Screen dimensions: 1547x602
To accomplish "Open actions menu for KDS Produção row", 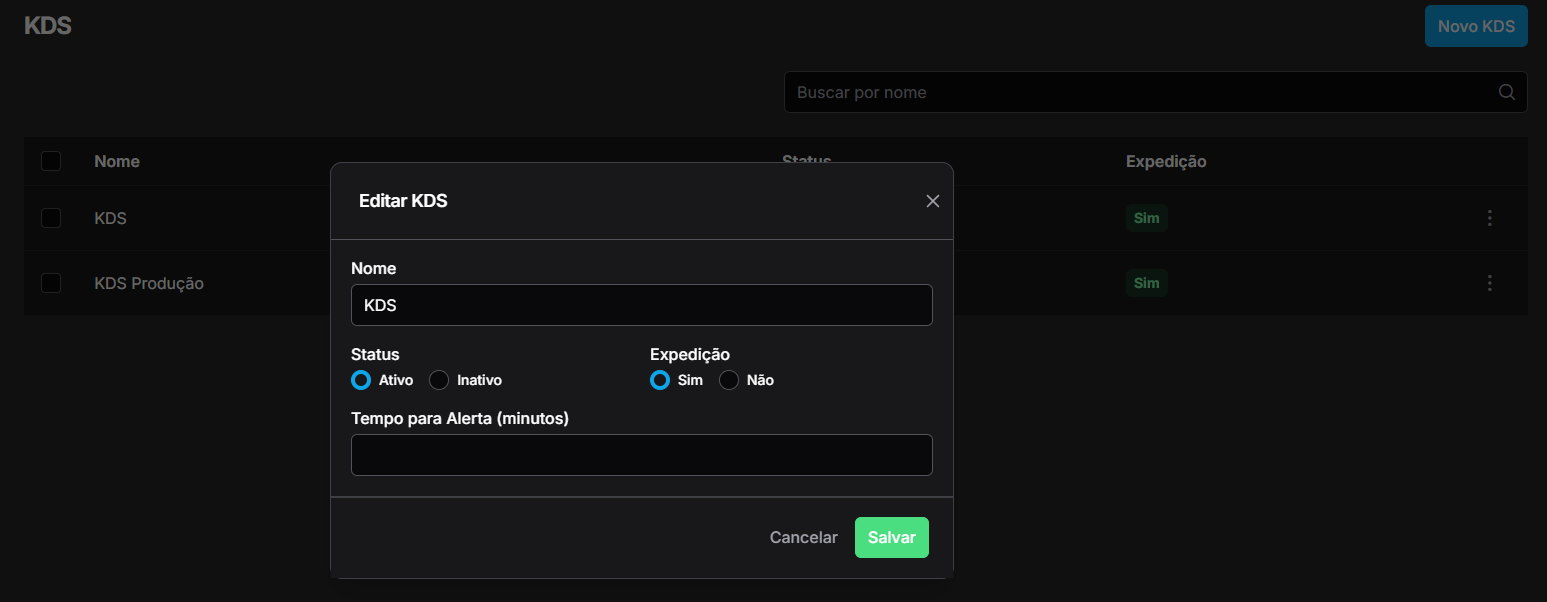I will (x=1490, y=283).
